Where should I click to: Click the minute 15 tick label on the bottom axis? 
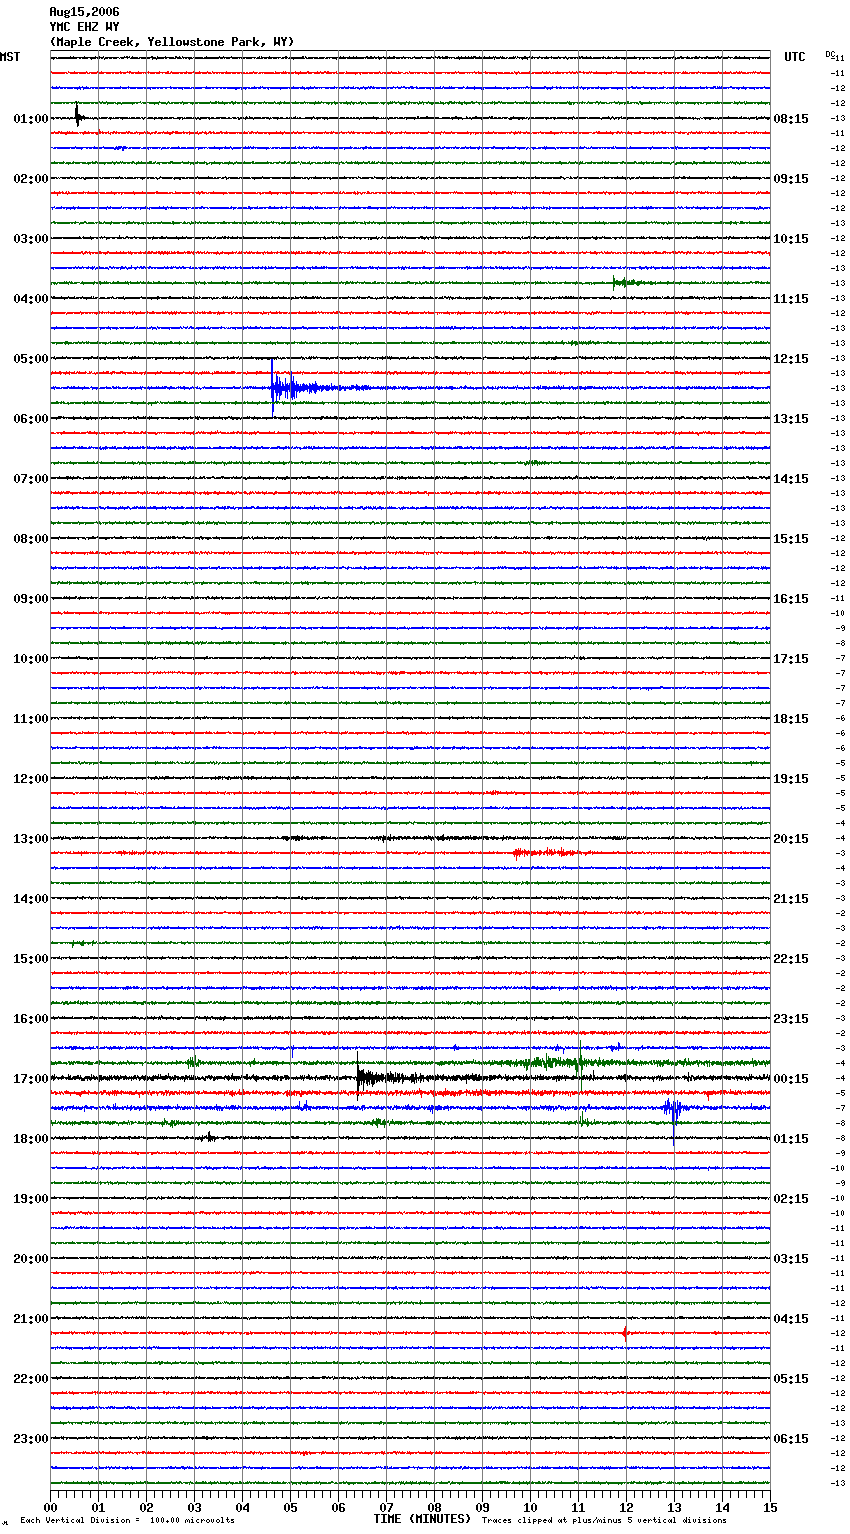tap(770, 1507)
